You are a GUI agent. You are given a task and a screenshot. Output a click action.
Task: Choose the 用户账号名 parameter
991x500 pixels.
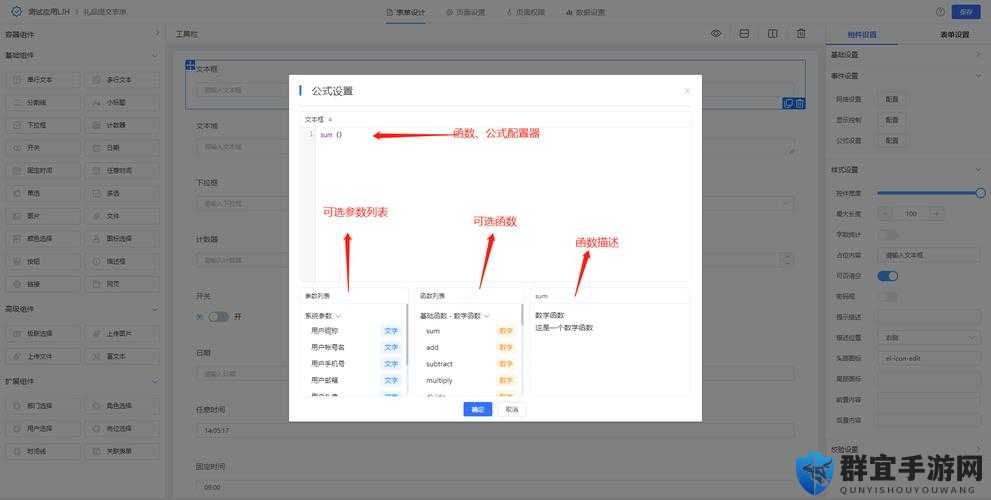coord(354,347)
